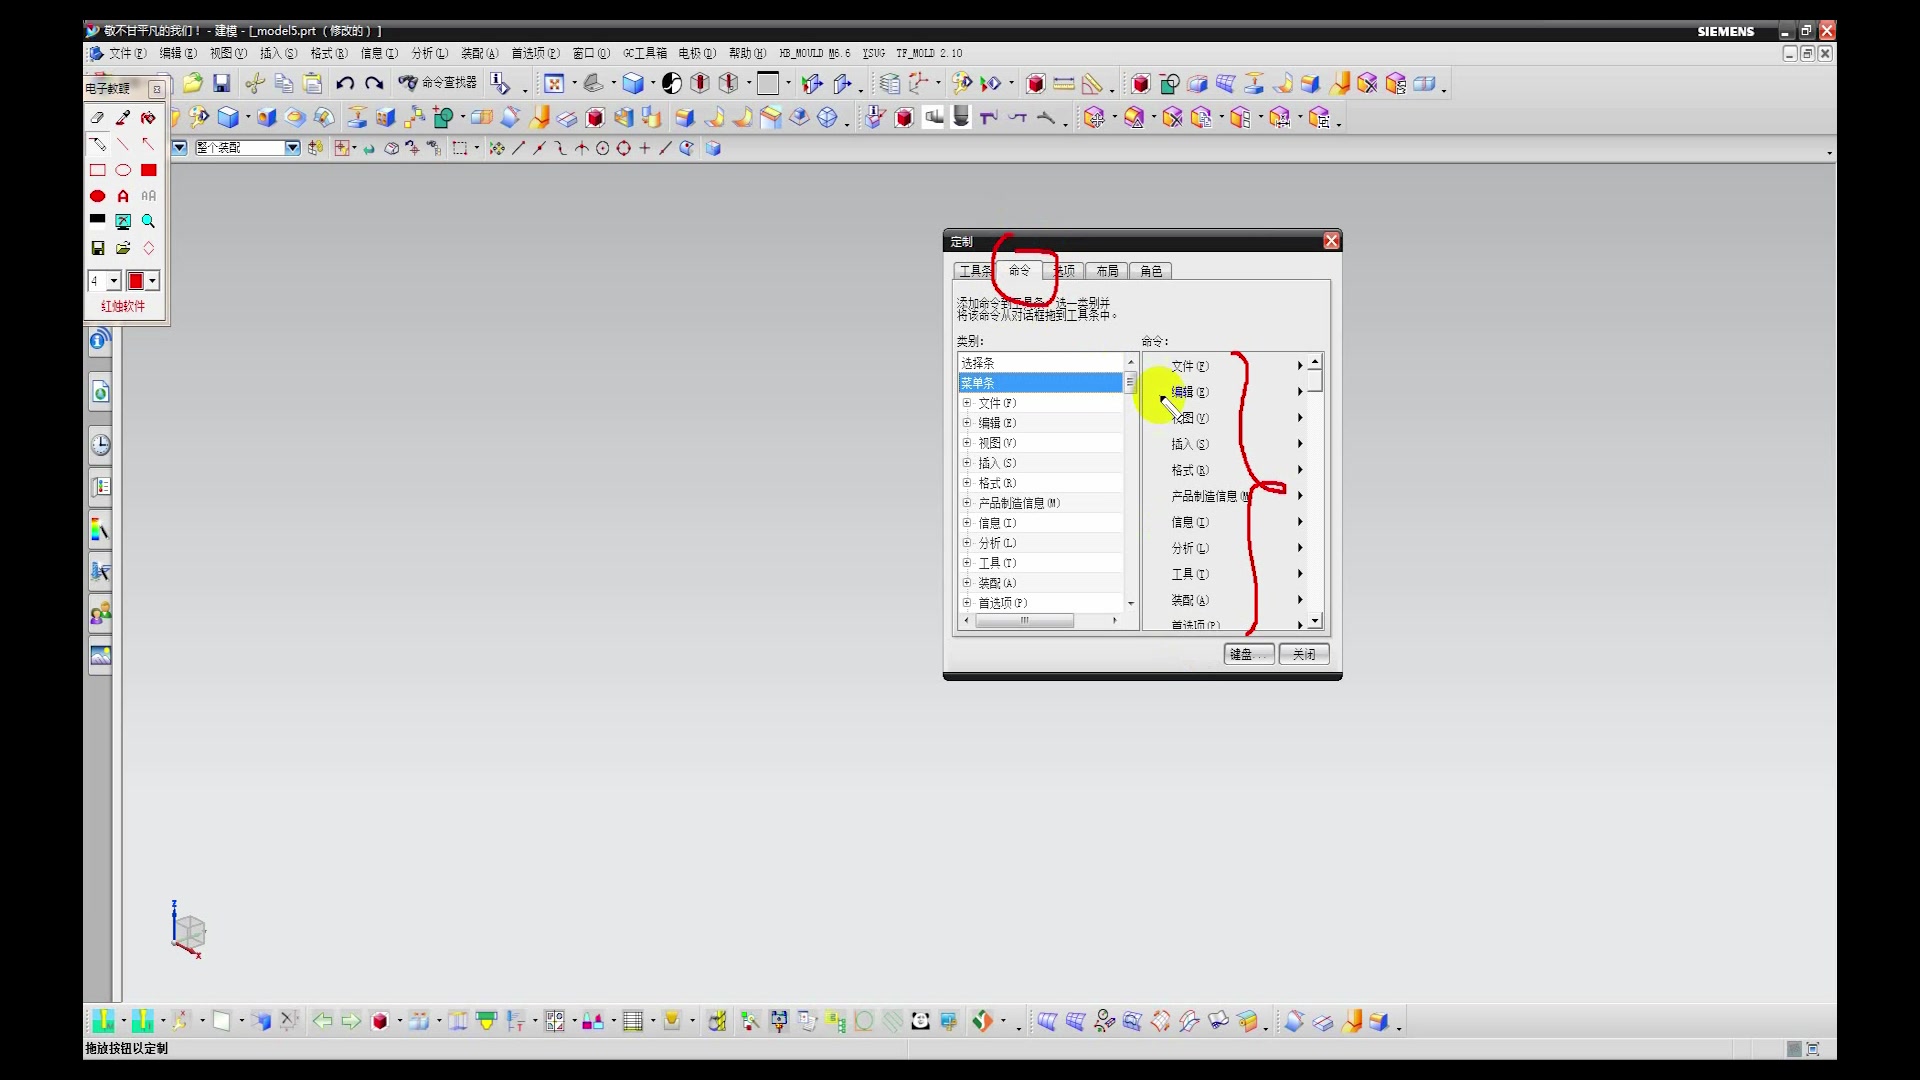Select the filled red rectangle tool

pos(148,170)
